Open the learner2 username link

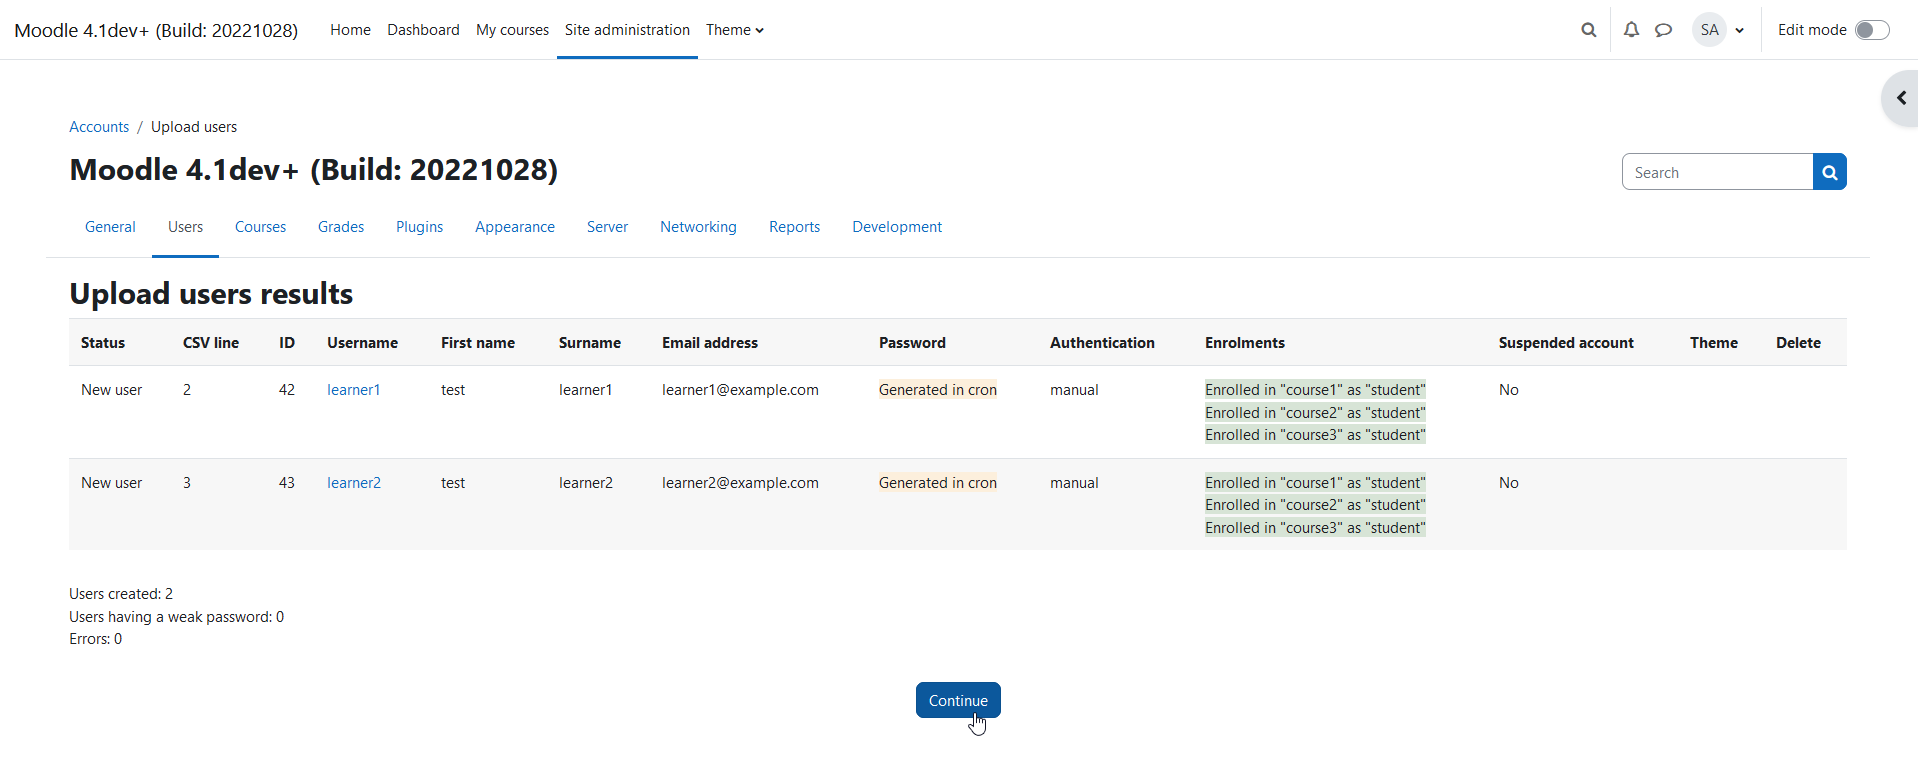pos(354,483)
